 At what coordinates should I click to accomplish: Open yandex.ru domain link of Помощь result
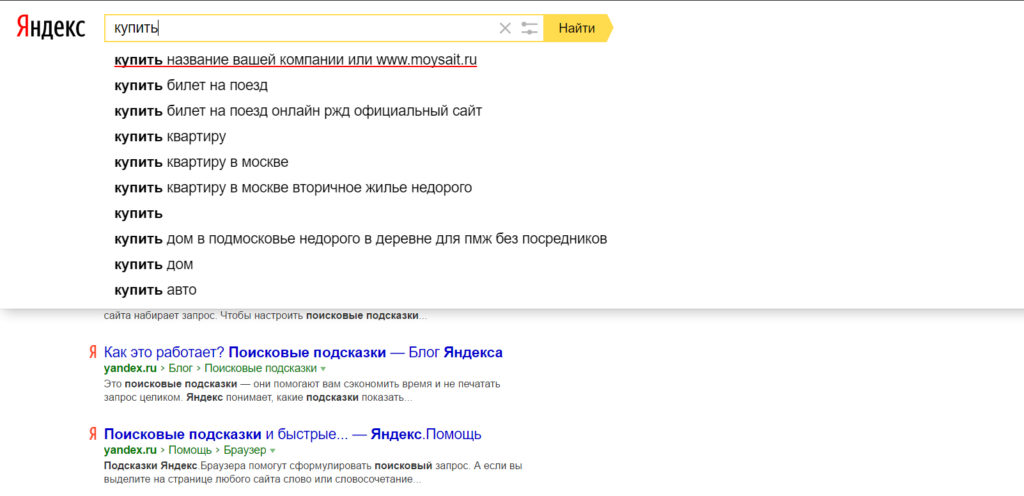click(130, 450)
